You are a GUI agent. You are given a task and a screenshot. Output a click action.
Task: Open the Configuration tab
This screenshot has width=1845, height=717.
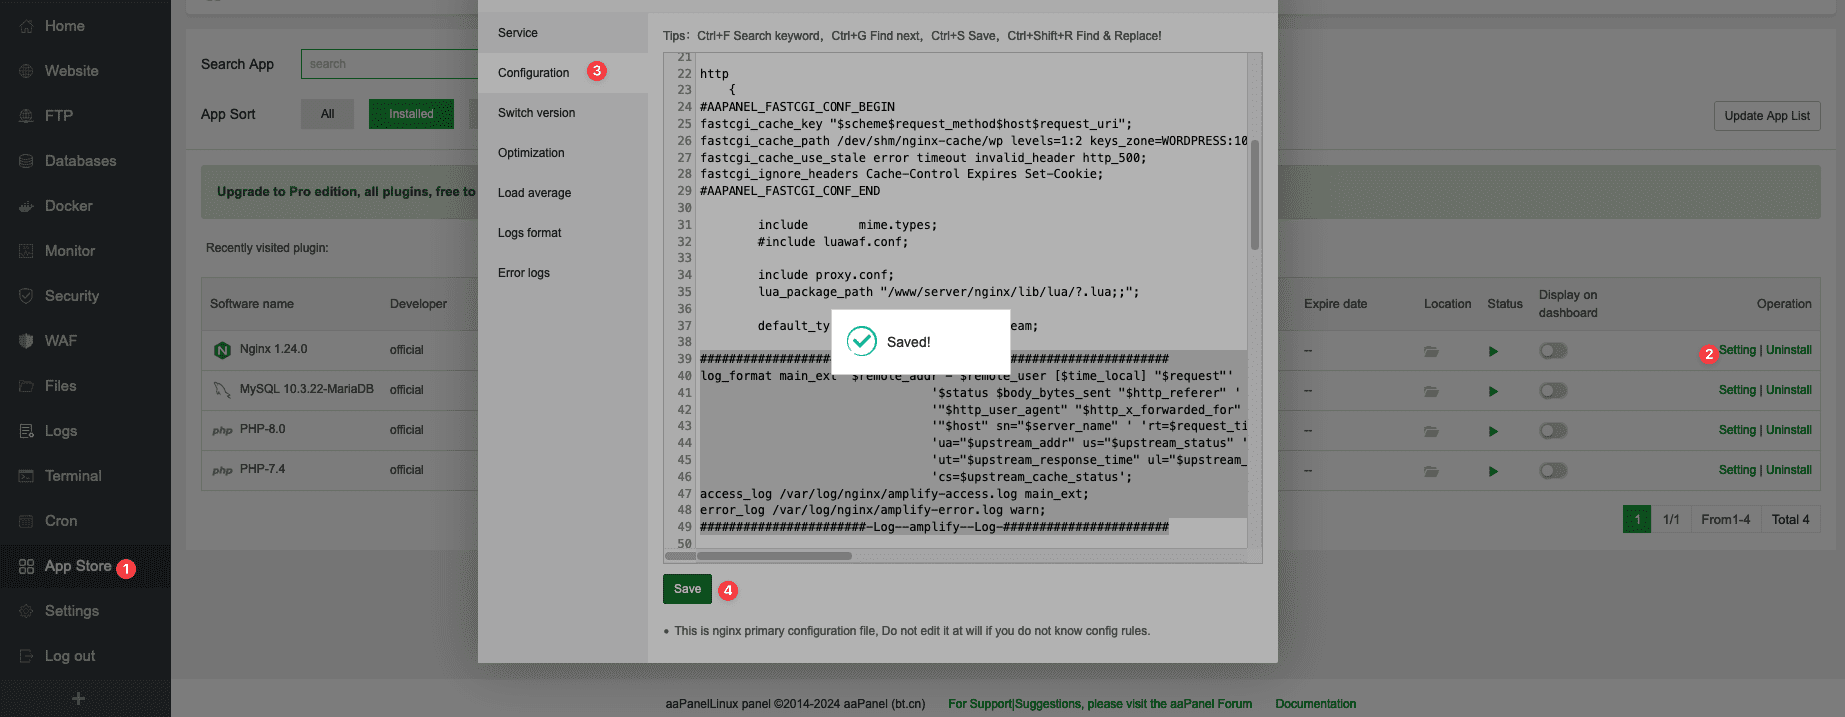[x=534, y=73]
